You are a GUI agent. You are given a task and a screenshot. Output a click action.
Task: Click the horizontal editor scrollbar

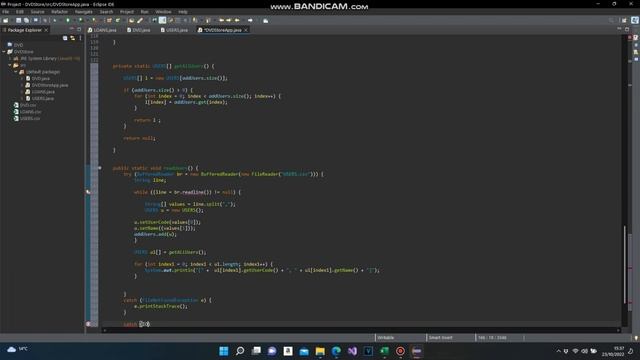point(361,331)
